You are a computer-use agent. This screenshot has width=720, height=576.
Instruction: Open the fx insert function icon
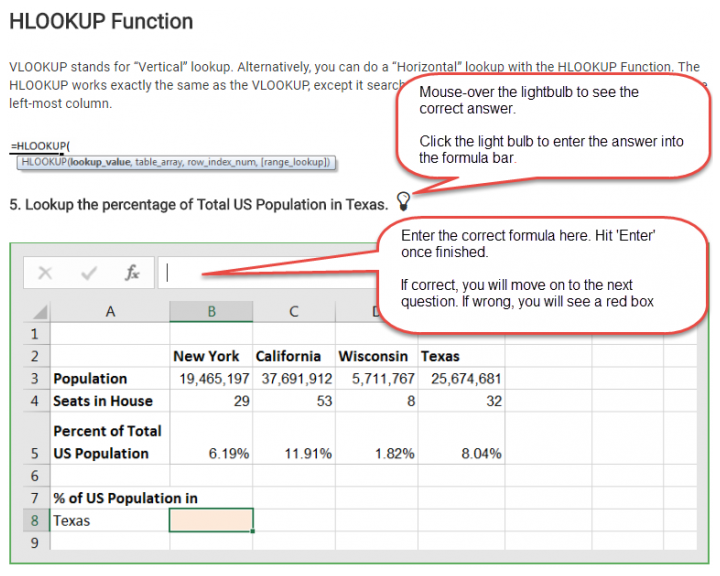(132, 272)
